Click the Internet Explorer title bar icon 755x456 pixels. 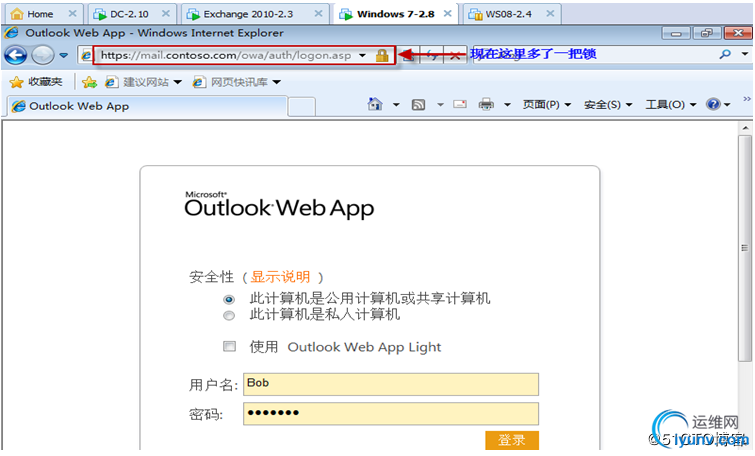[12, 33]
